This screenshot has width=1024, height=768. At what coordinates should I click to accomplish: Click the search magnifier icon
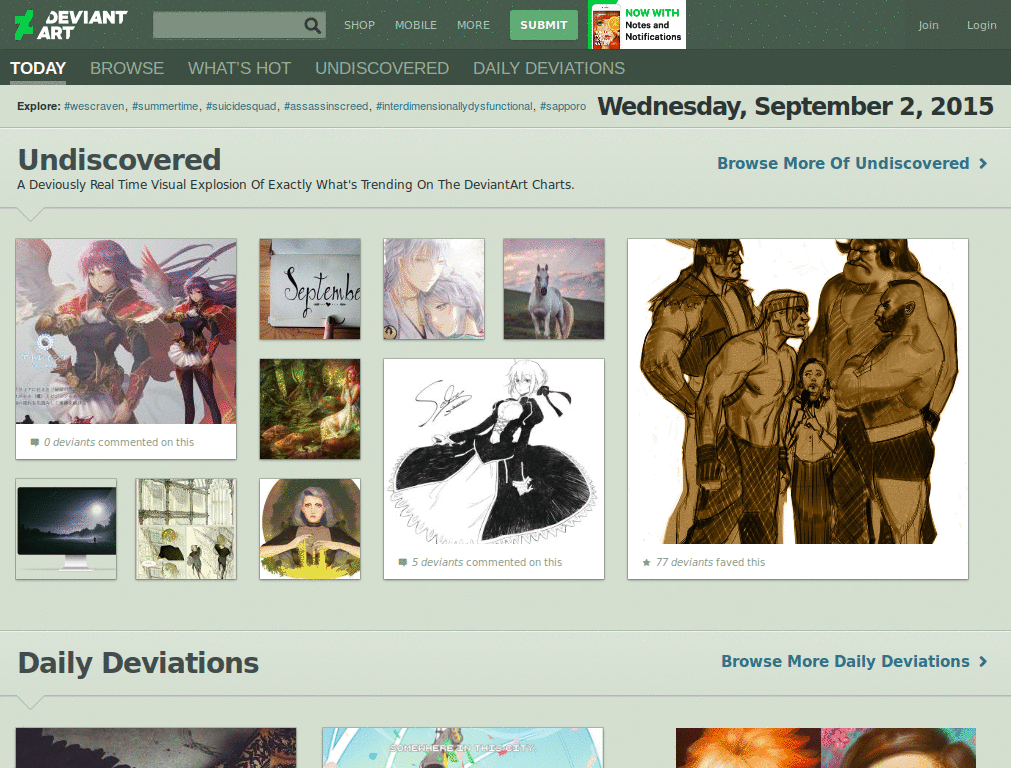pos(313,25)
